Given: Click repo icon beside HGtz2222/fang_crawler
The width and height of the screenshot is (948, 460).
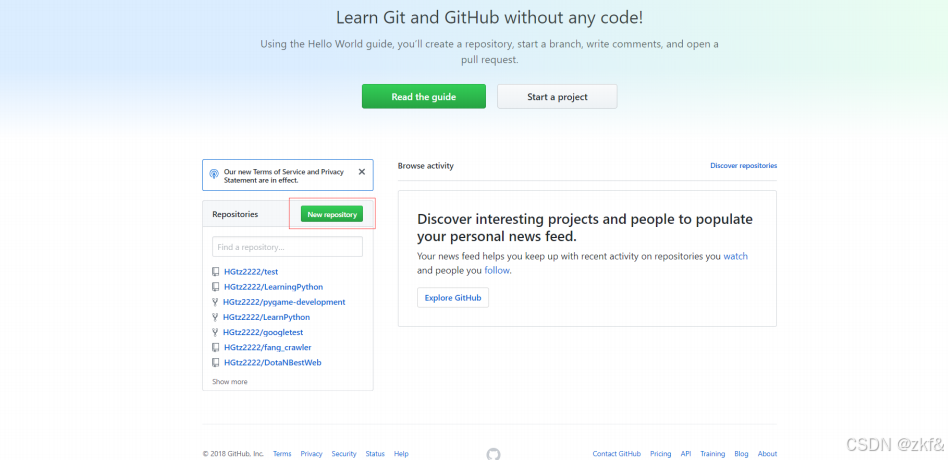Looking at the screenshot, I should coord(215,348).
